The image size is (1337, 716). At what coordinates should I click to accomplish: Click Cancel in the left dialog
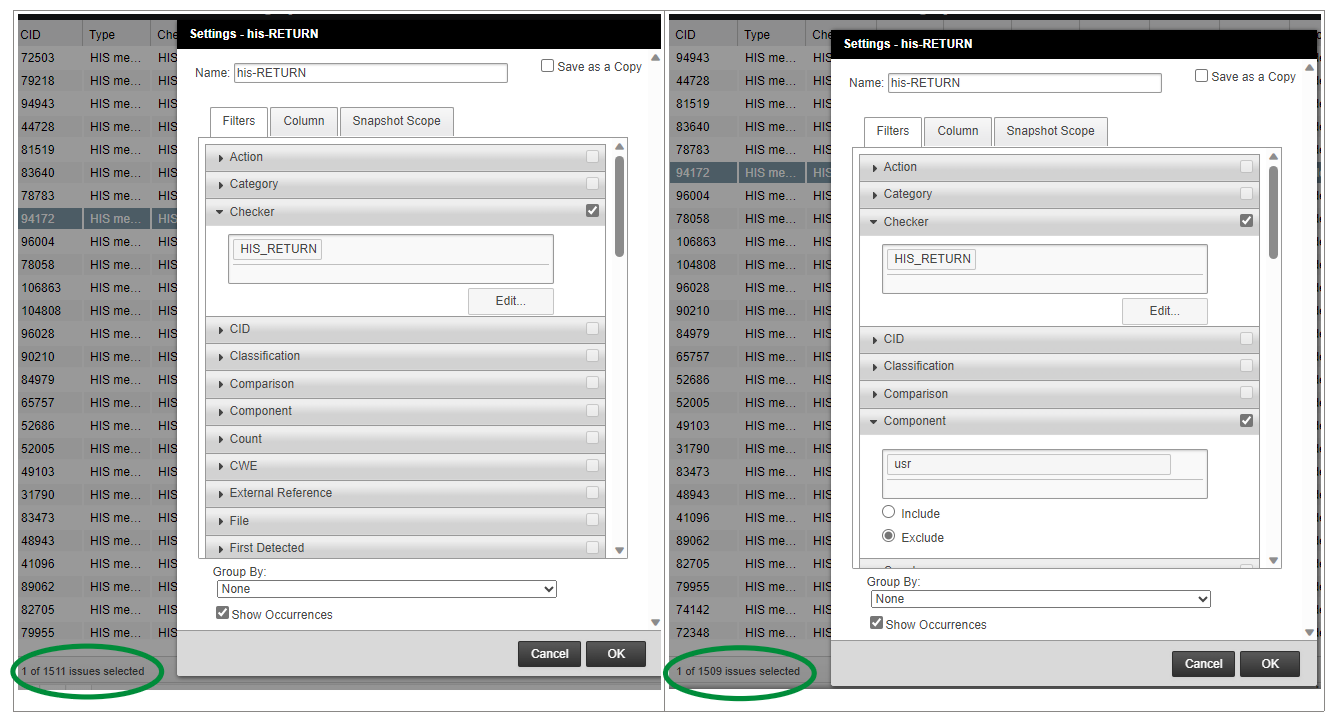[550, 654]
